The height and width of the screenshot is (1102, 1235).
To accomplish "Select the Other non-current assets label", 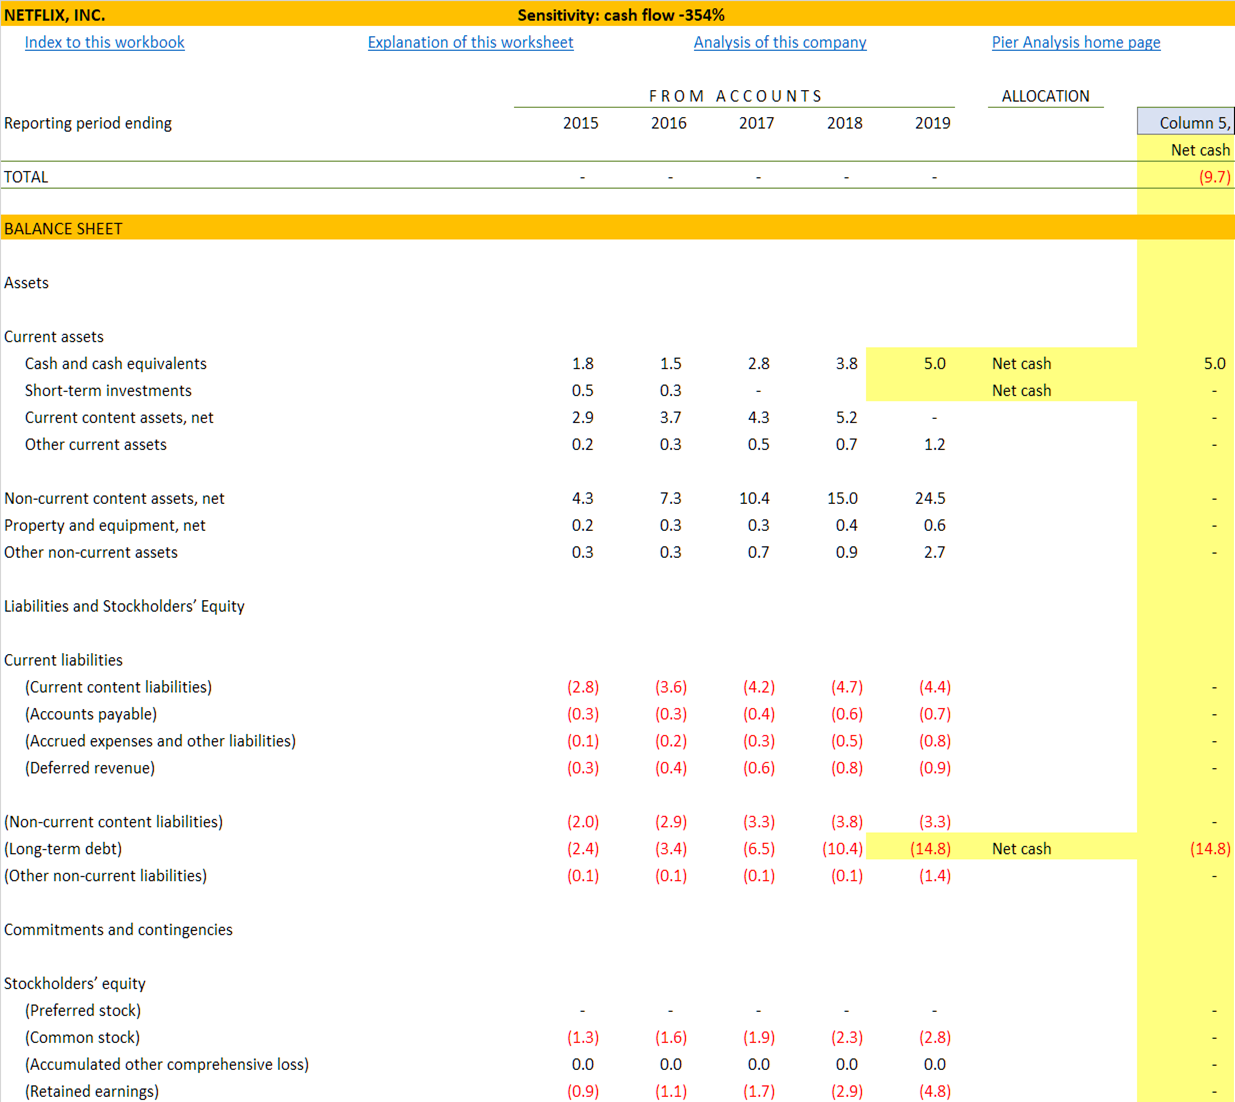I will click(x=90, y=553).
